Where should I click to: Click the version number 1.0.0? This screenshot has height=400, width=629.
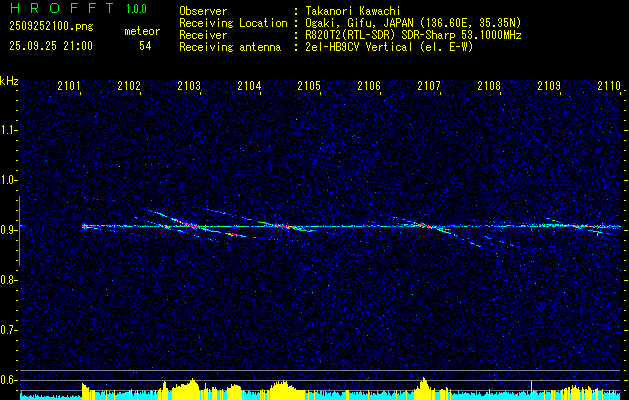pos(136,9)
